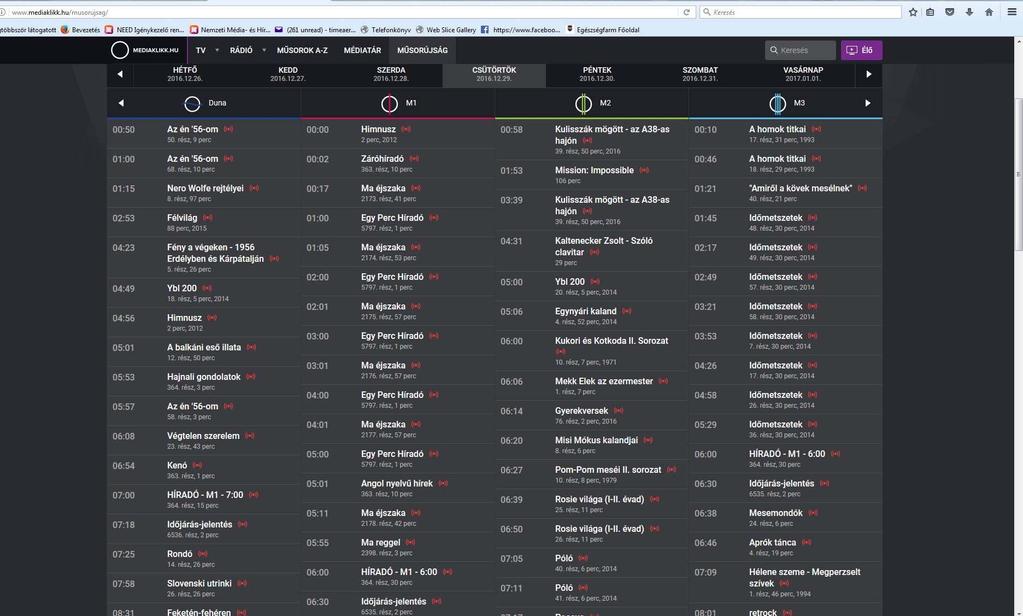Go to previous week with left arrow
1023x616 pixels.
[x=120, y=74]
